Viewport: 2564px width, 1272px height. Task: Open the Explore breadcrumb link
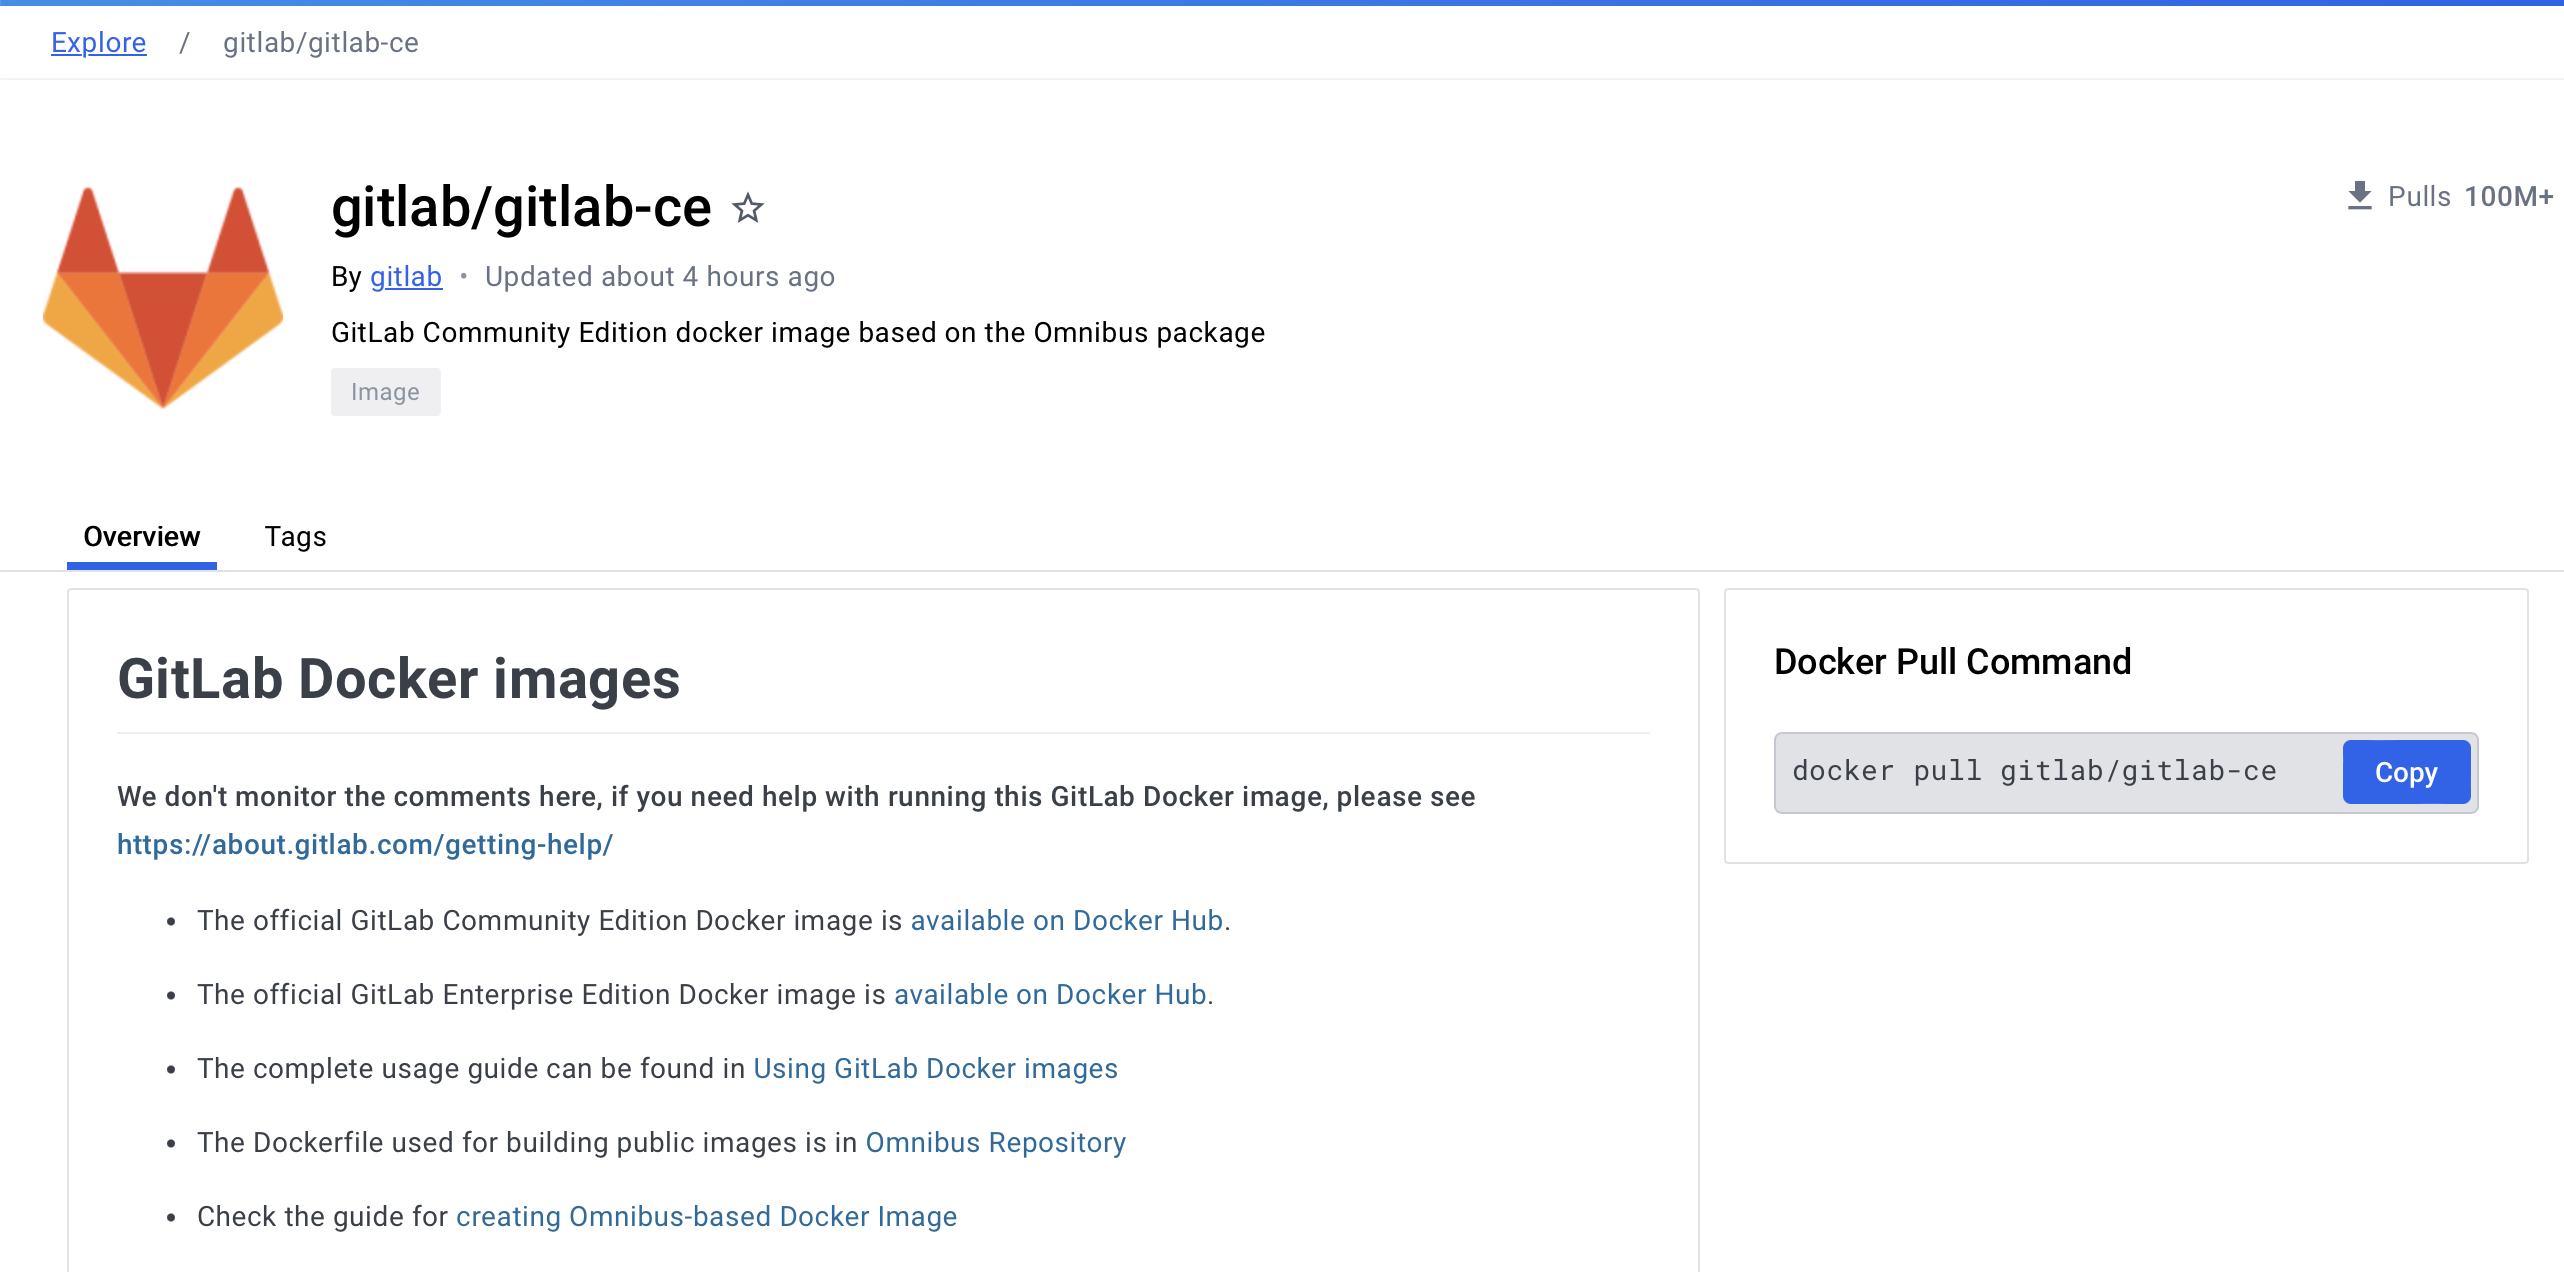pos(99,42)
